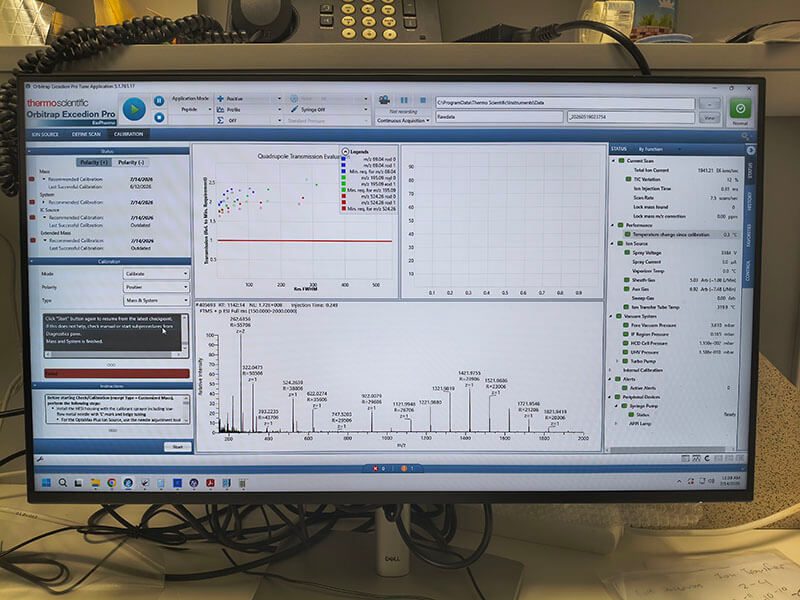Image resolution: width=800 pixels, height=600 pixels.
Task: Click the View button beside file name
Action: click(710, 117)
